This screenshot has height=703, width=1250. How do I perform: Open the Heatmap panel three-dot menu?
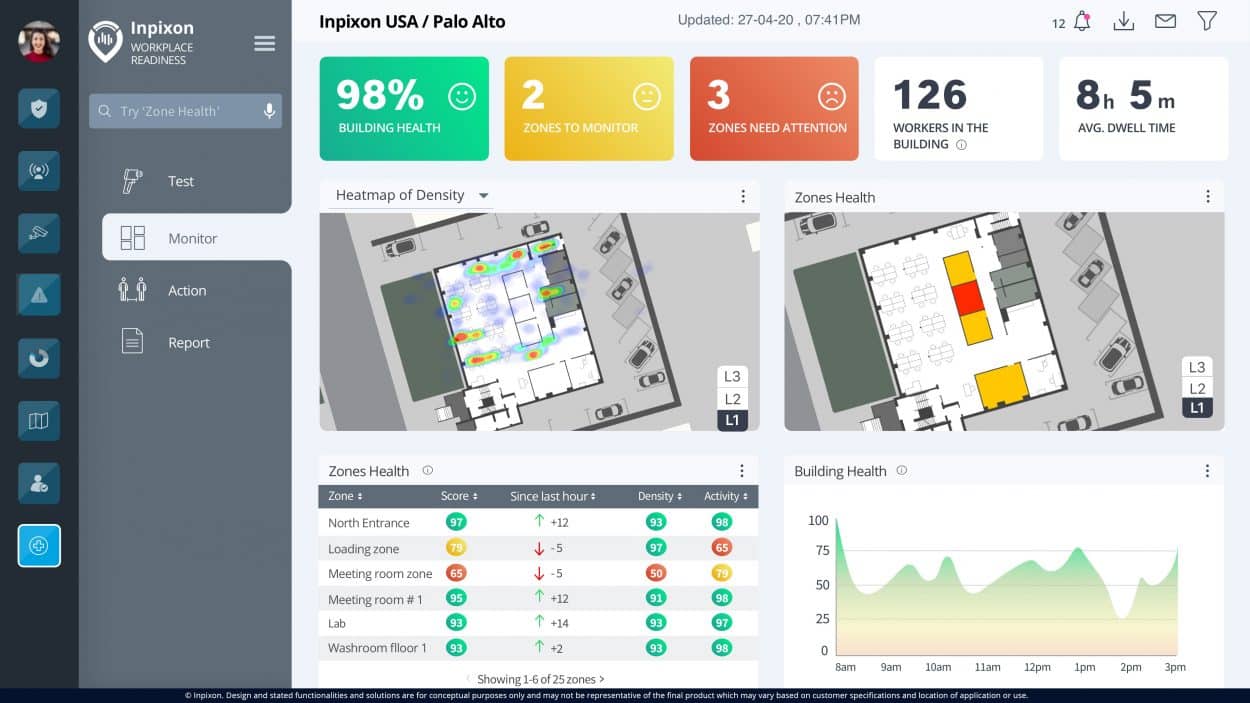742,196
